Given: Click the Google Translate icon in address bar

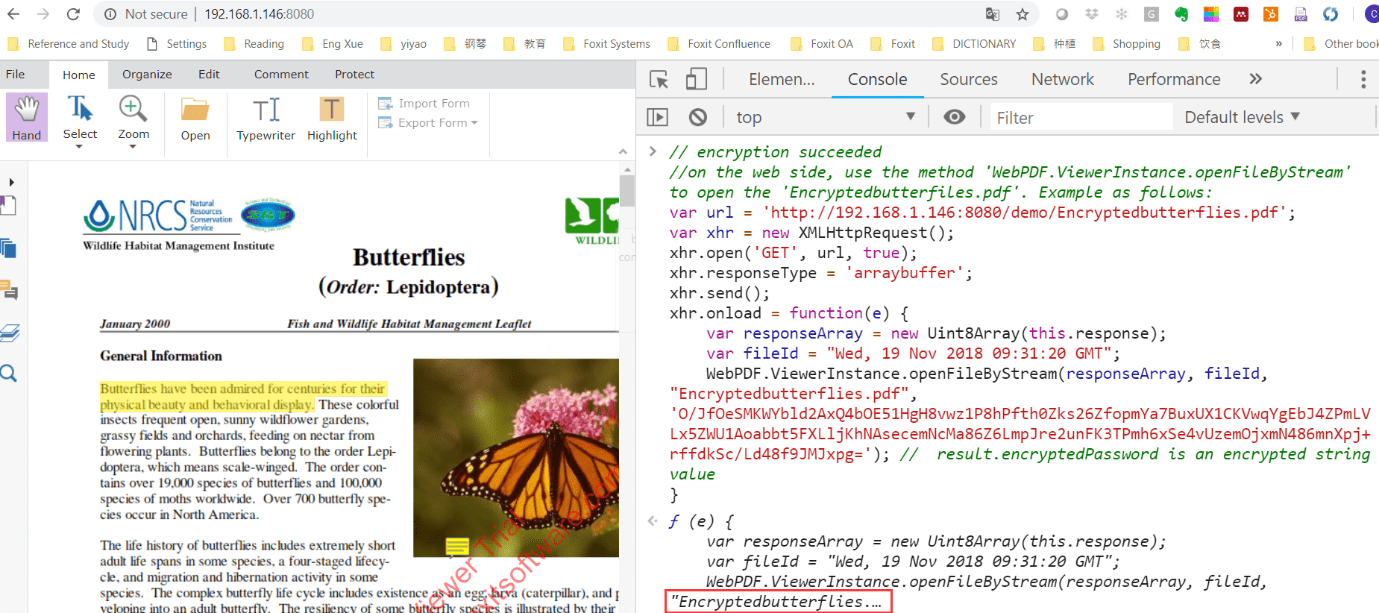Looking at the screenshot, I should (x=992, y=14).
